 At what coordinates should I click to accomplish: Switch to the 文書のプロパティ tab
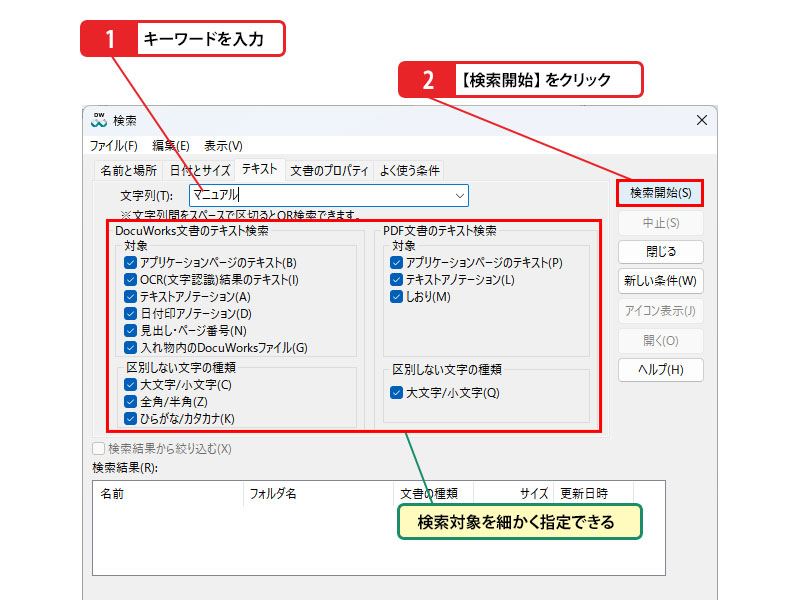[329, 170]
